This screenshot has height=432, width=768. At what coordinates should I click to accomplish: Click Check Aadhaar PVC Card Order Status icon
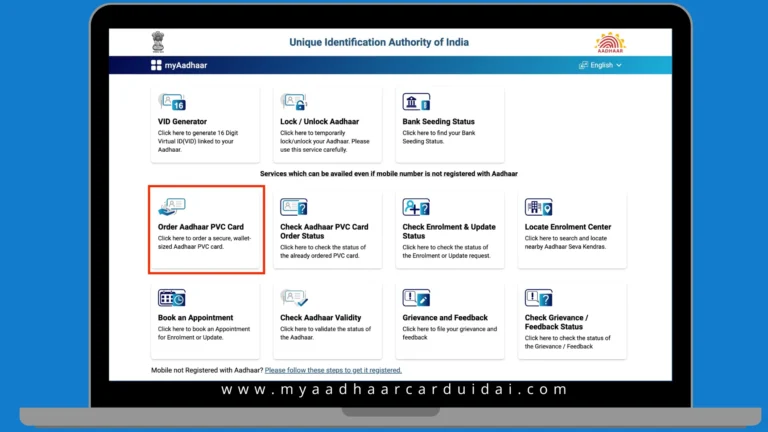point(294,207)
